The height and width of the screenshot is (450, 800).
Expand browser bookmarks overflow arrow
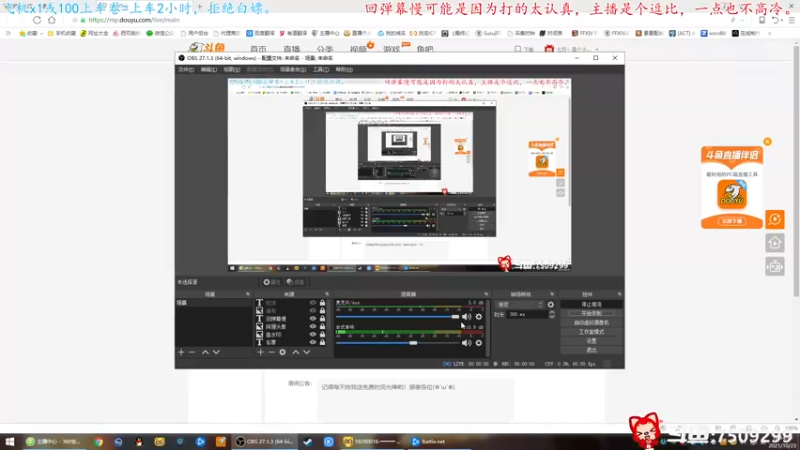tap(770, 33)
